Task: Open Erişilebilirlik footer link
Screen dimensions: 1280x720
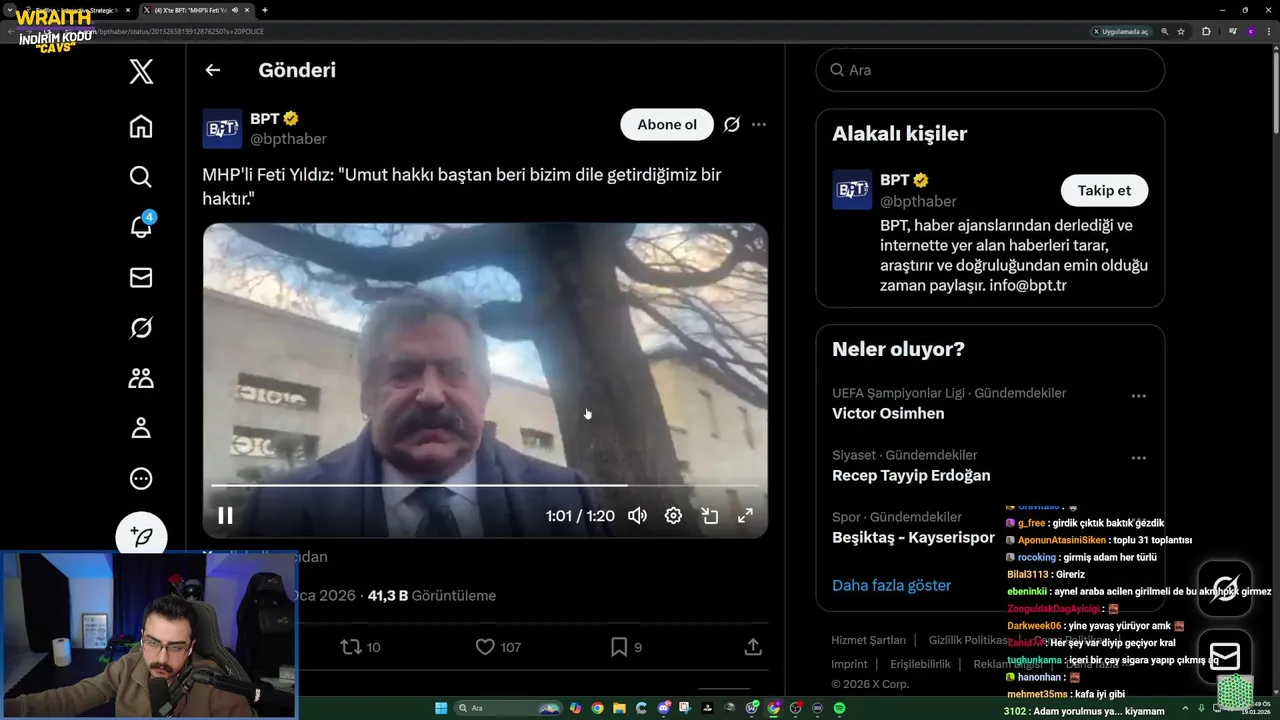Action: pyautogui.click(x=920, y=664)
